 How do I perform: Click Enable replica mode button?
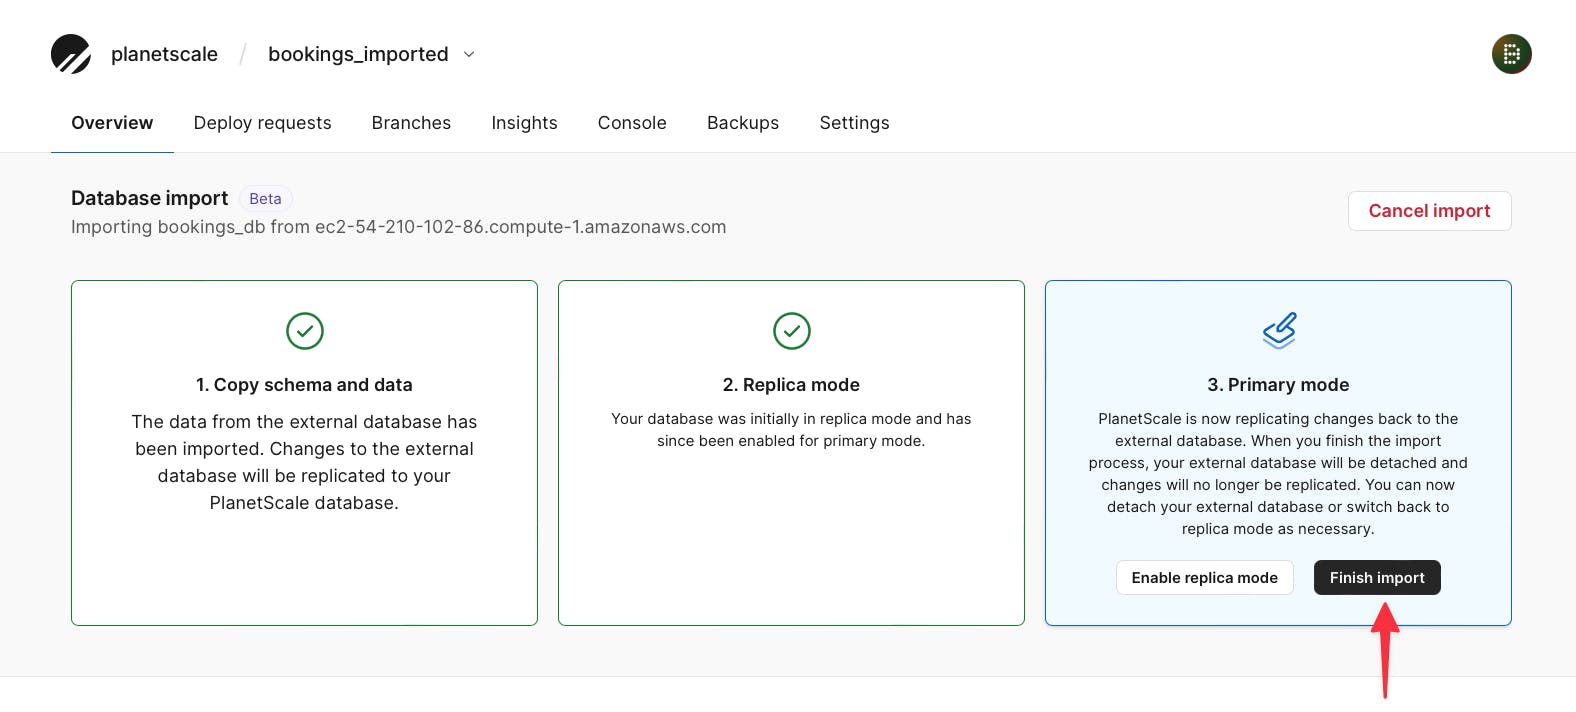(x=1204, y=578)
